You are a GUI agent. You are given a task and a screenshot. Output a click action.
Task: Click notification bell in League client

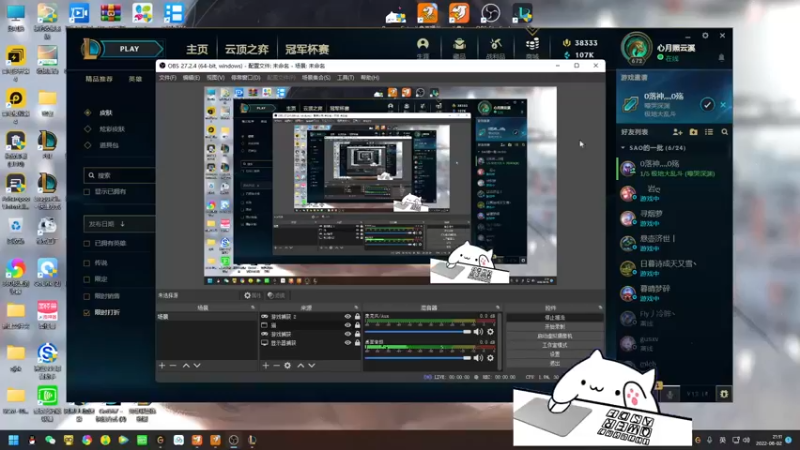[721, 58]
